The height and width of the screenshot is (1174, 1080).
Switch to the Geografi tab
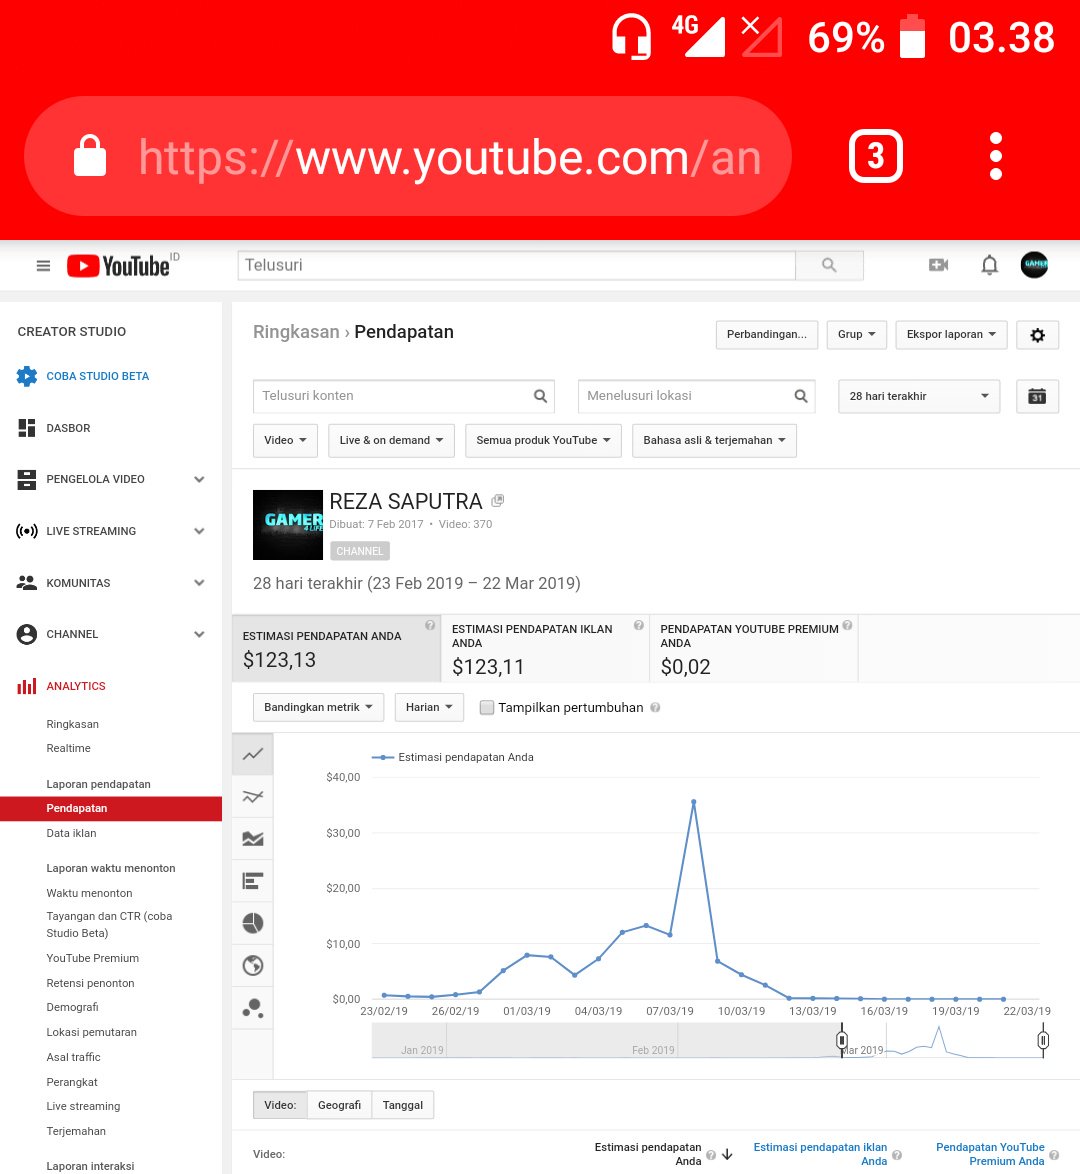point(339,1105)
